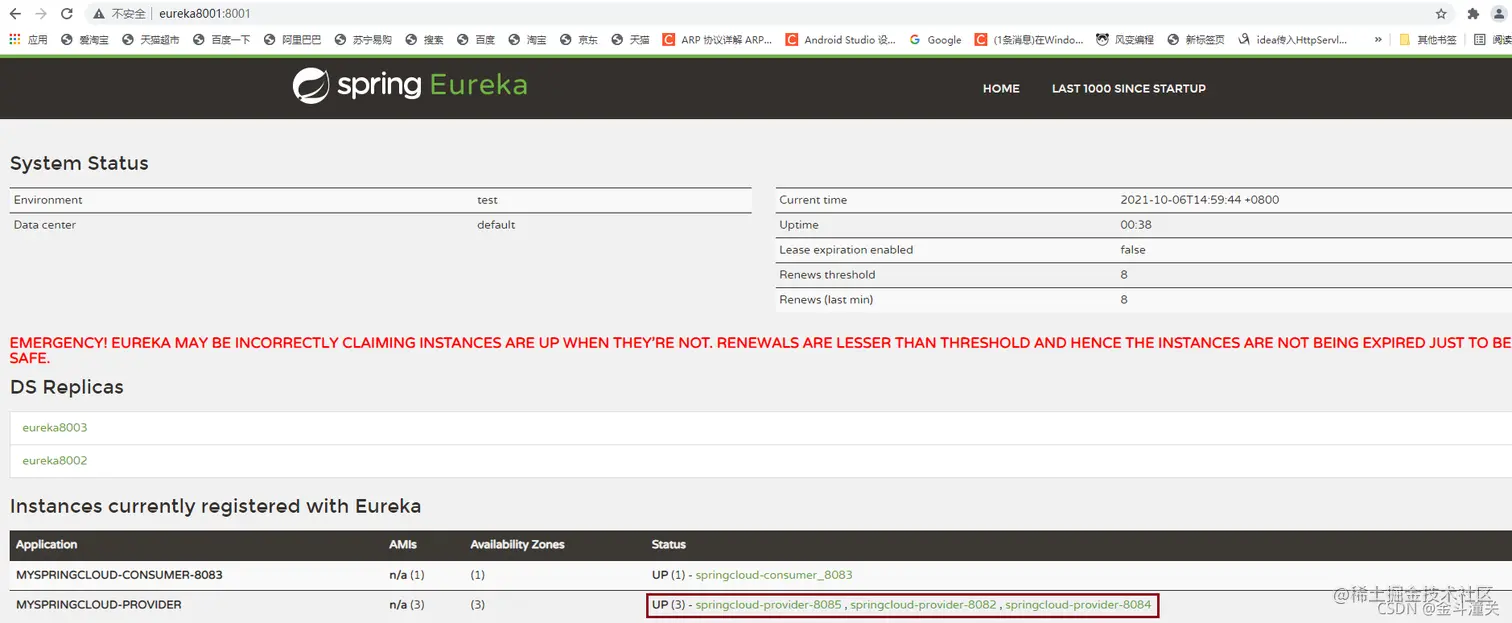Open the Google bookmark

(x=936, y=40)
